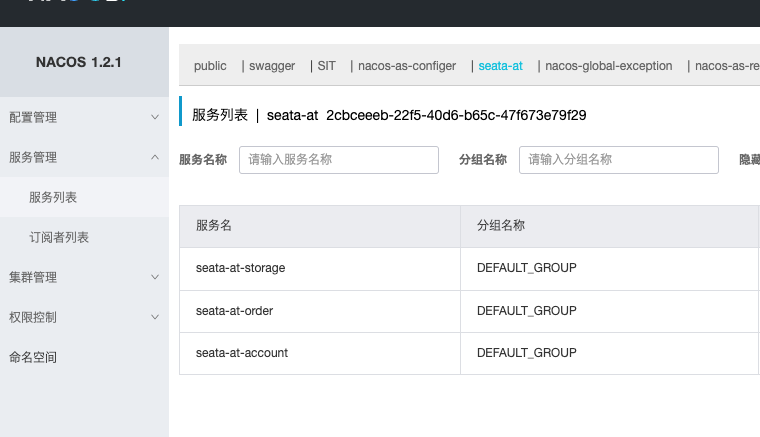Viewport: 760px width, 437px height.
Task: Expand the 权限控制 chevron arrow
Action: coord(154,317)
